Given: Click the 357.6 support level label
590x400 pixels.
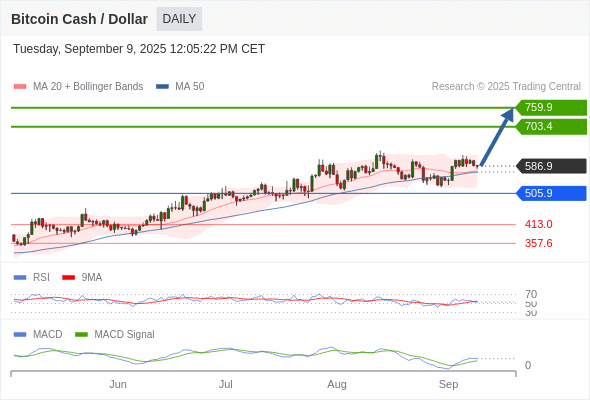Looking at the screenshot, I should 538,243.
